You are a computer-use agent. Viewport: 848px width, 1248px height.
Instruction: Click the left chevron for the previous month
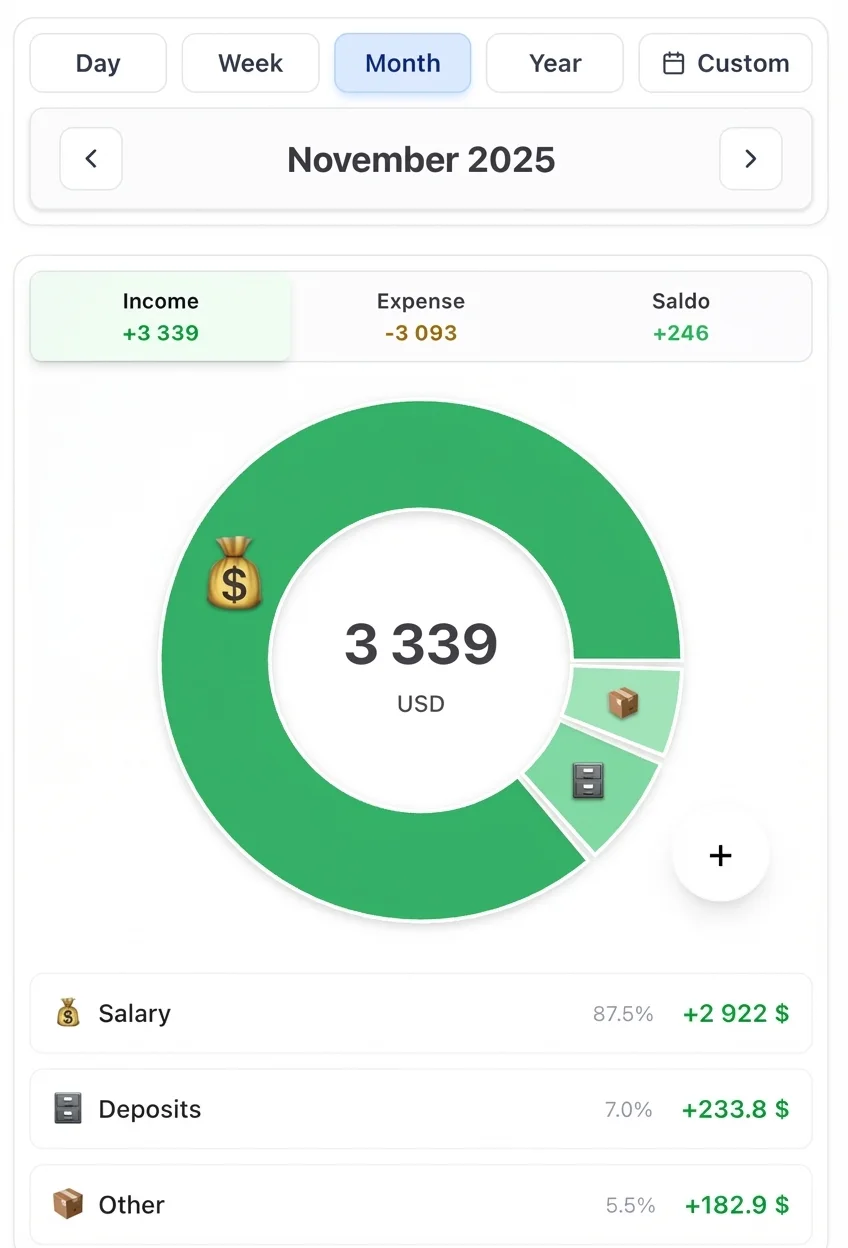click(x=90, y=159)
